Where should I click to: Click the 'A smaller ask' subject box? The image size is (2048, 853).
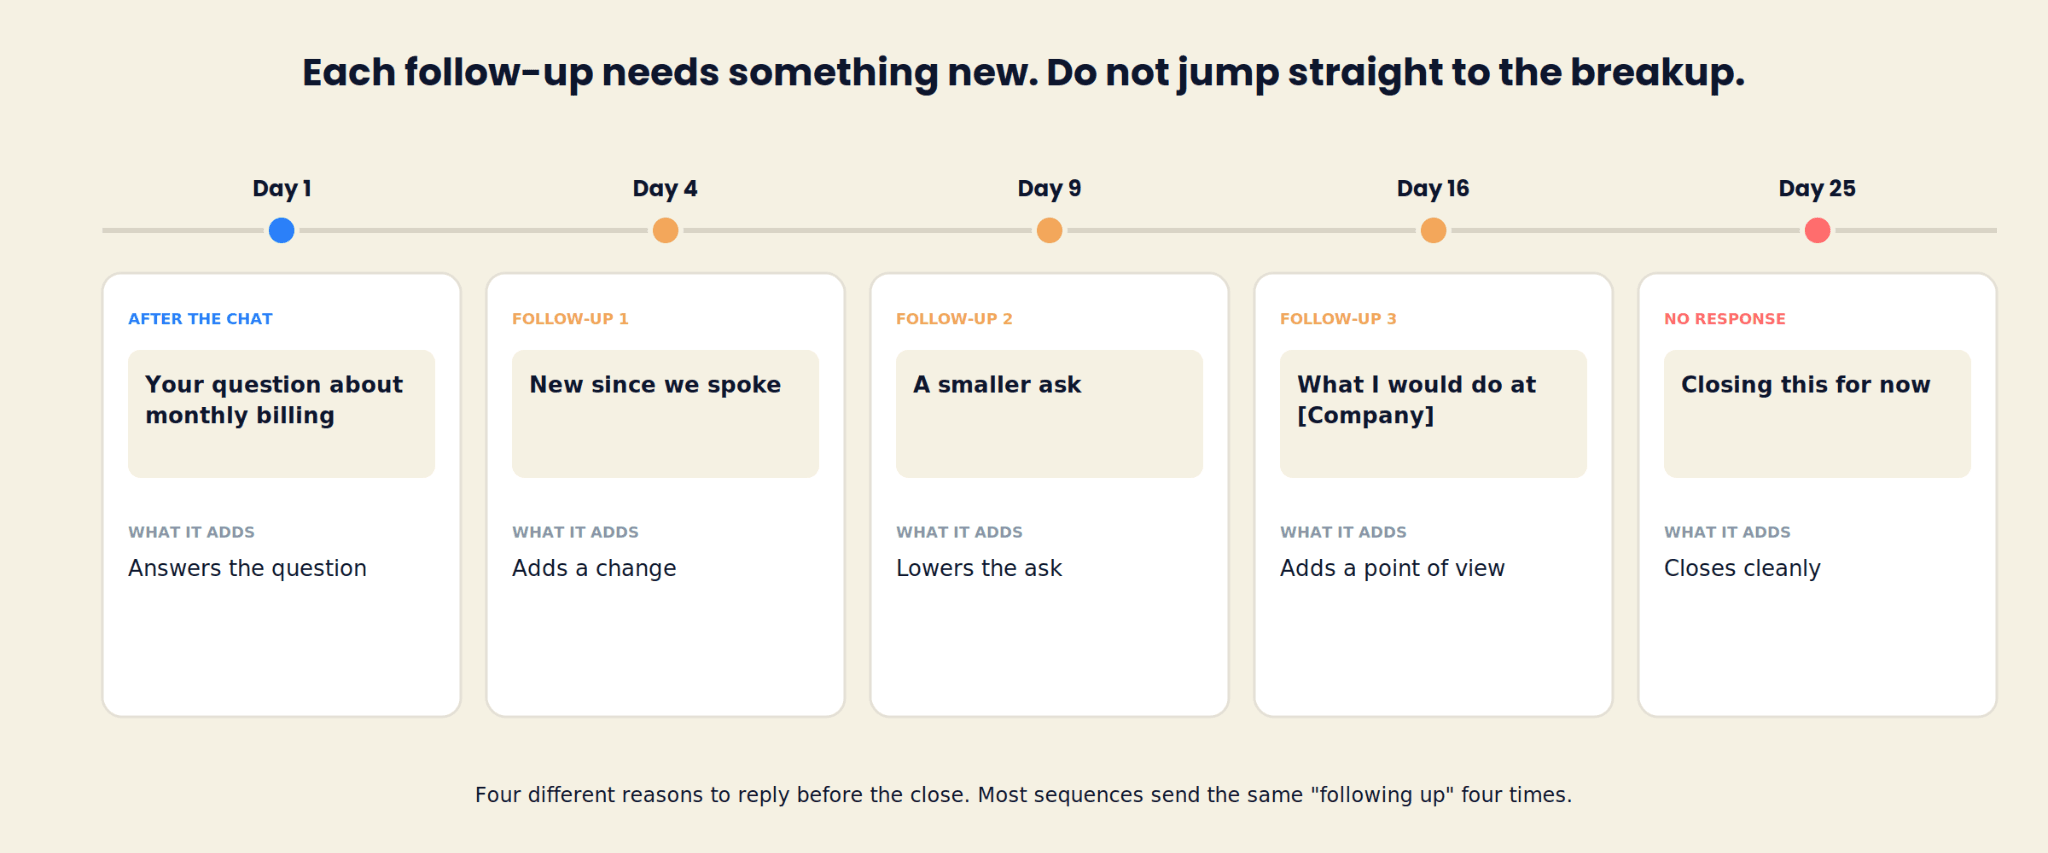pyautogui.click(x=1049, y=414)
